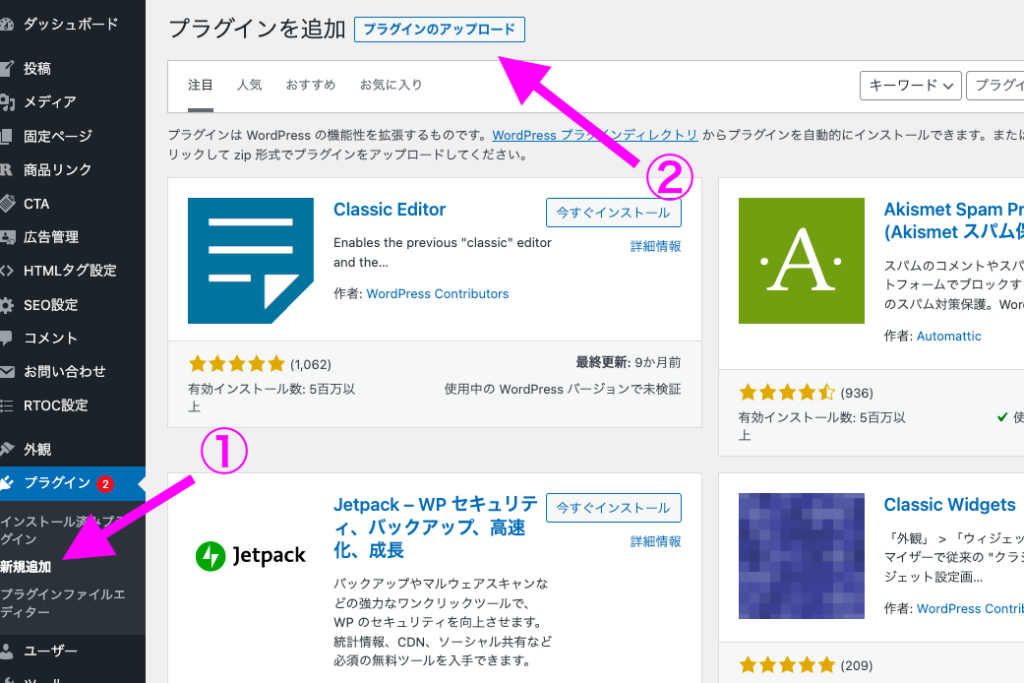Click the メディア media icon
Viewport: 1024px width, 683px height.
[7, 102]
